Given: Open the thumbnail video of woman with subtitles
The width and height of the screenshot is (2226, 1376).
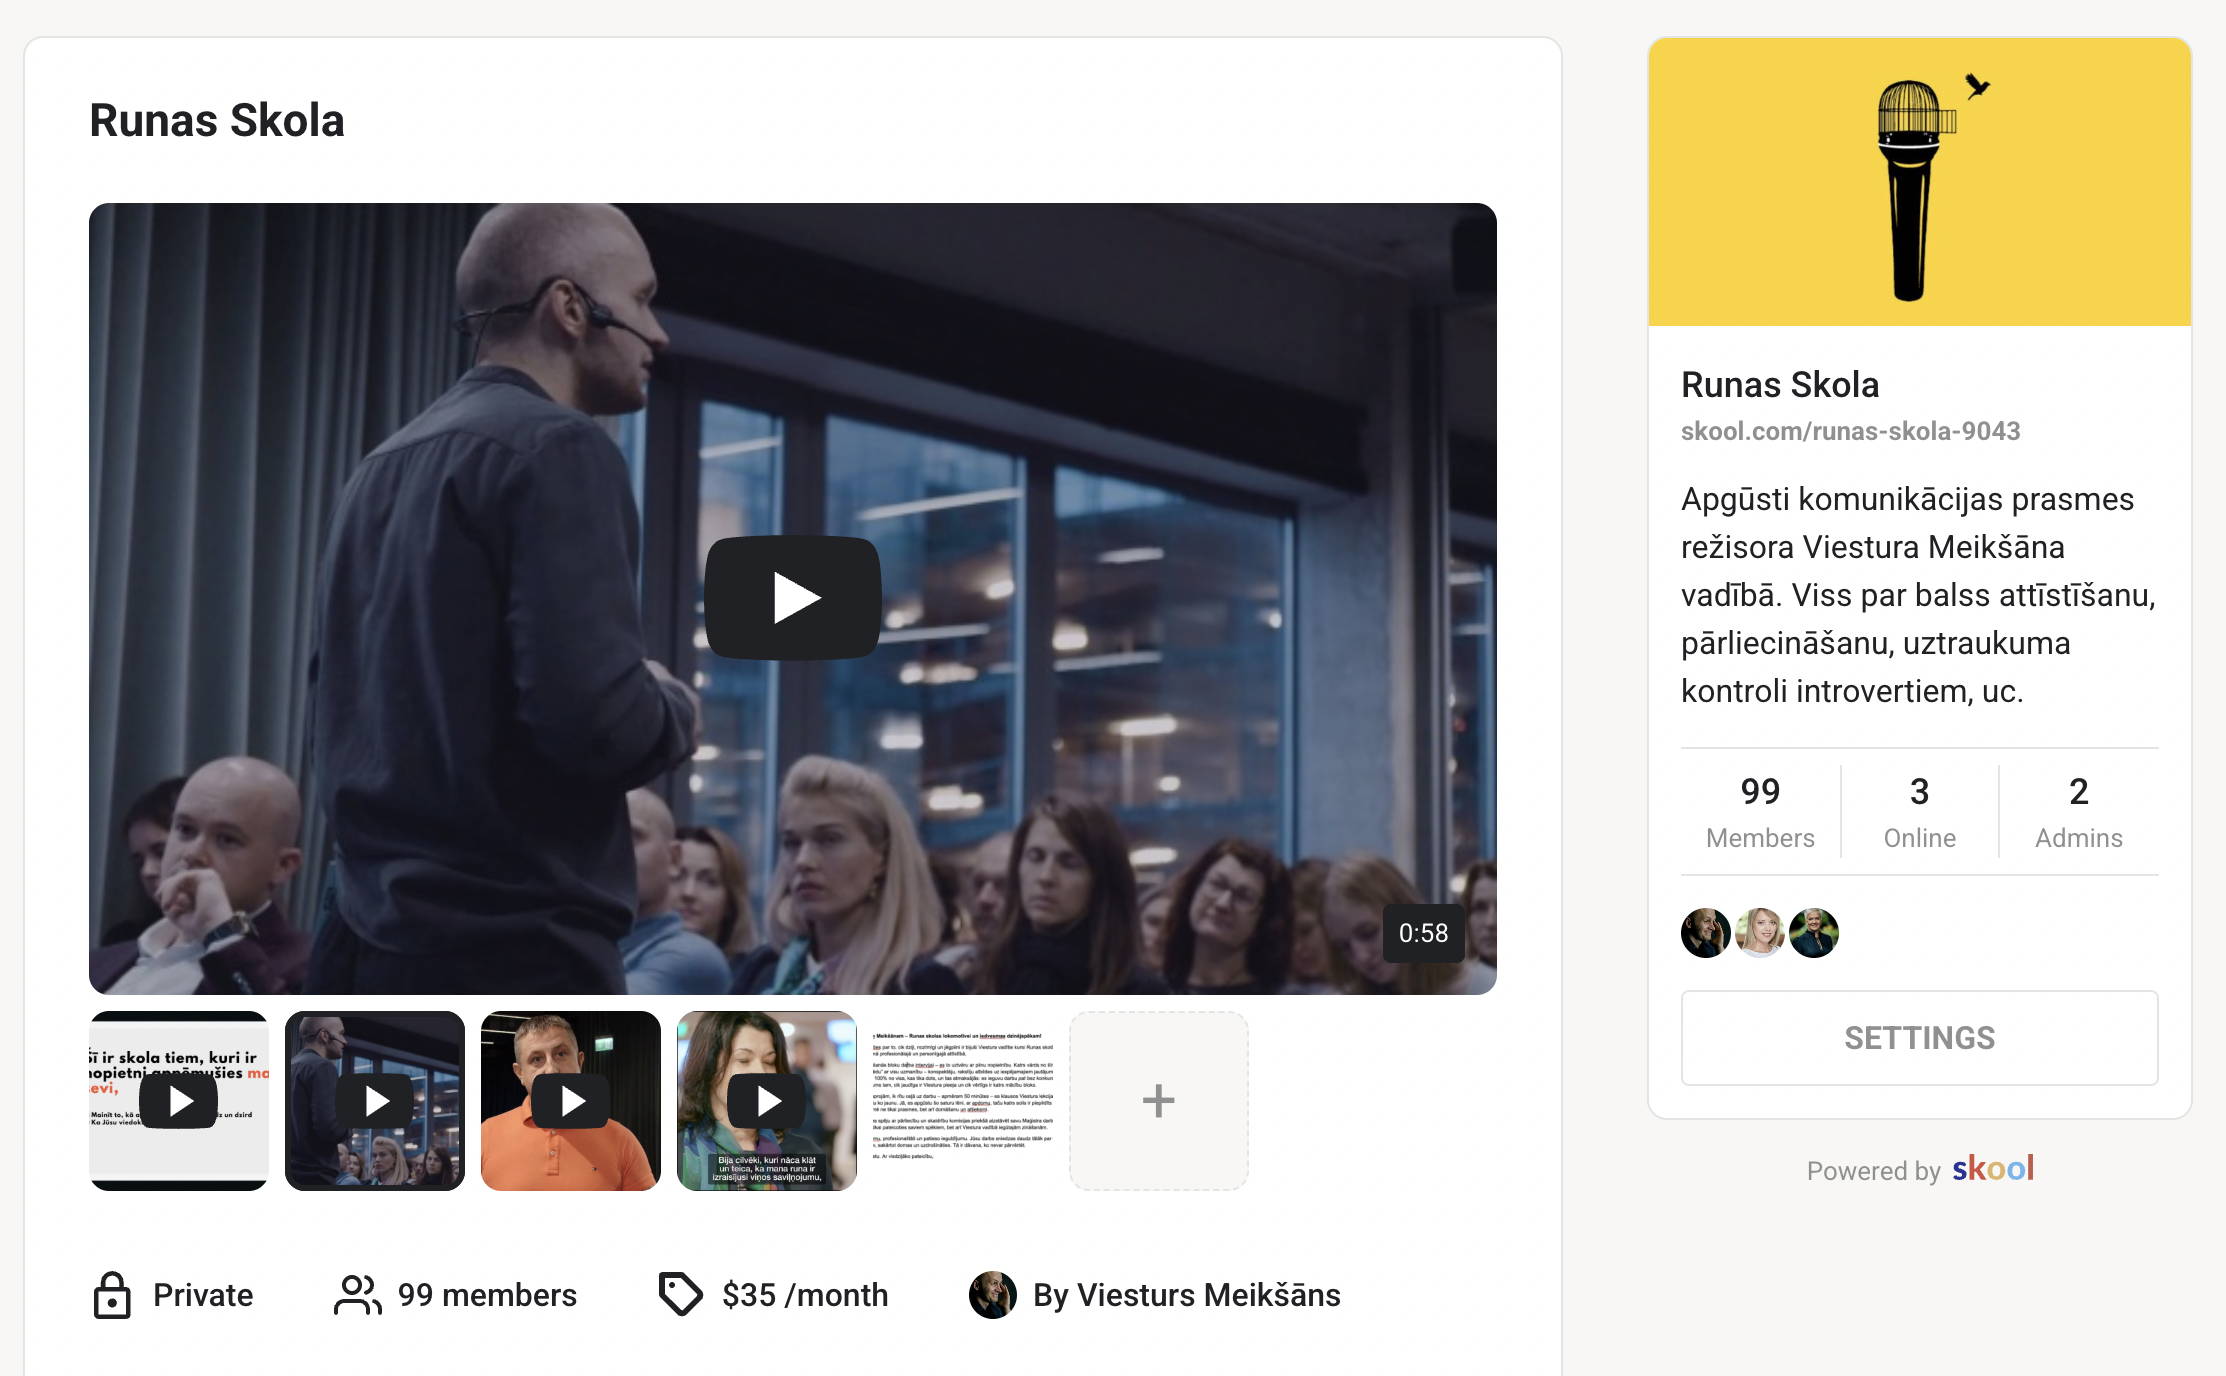Looking at the screenshot, I should click(x=767, y=1100).
